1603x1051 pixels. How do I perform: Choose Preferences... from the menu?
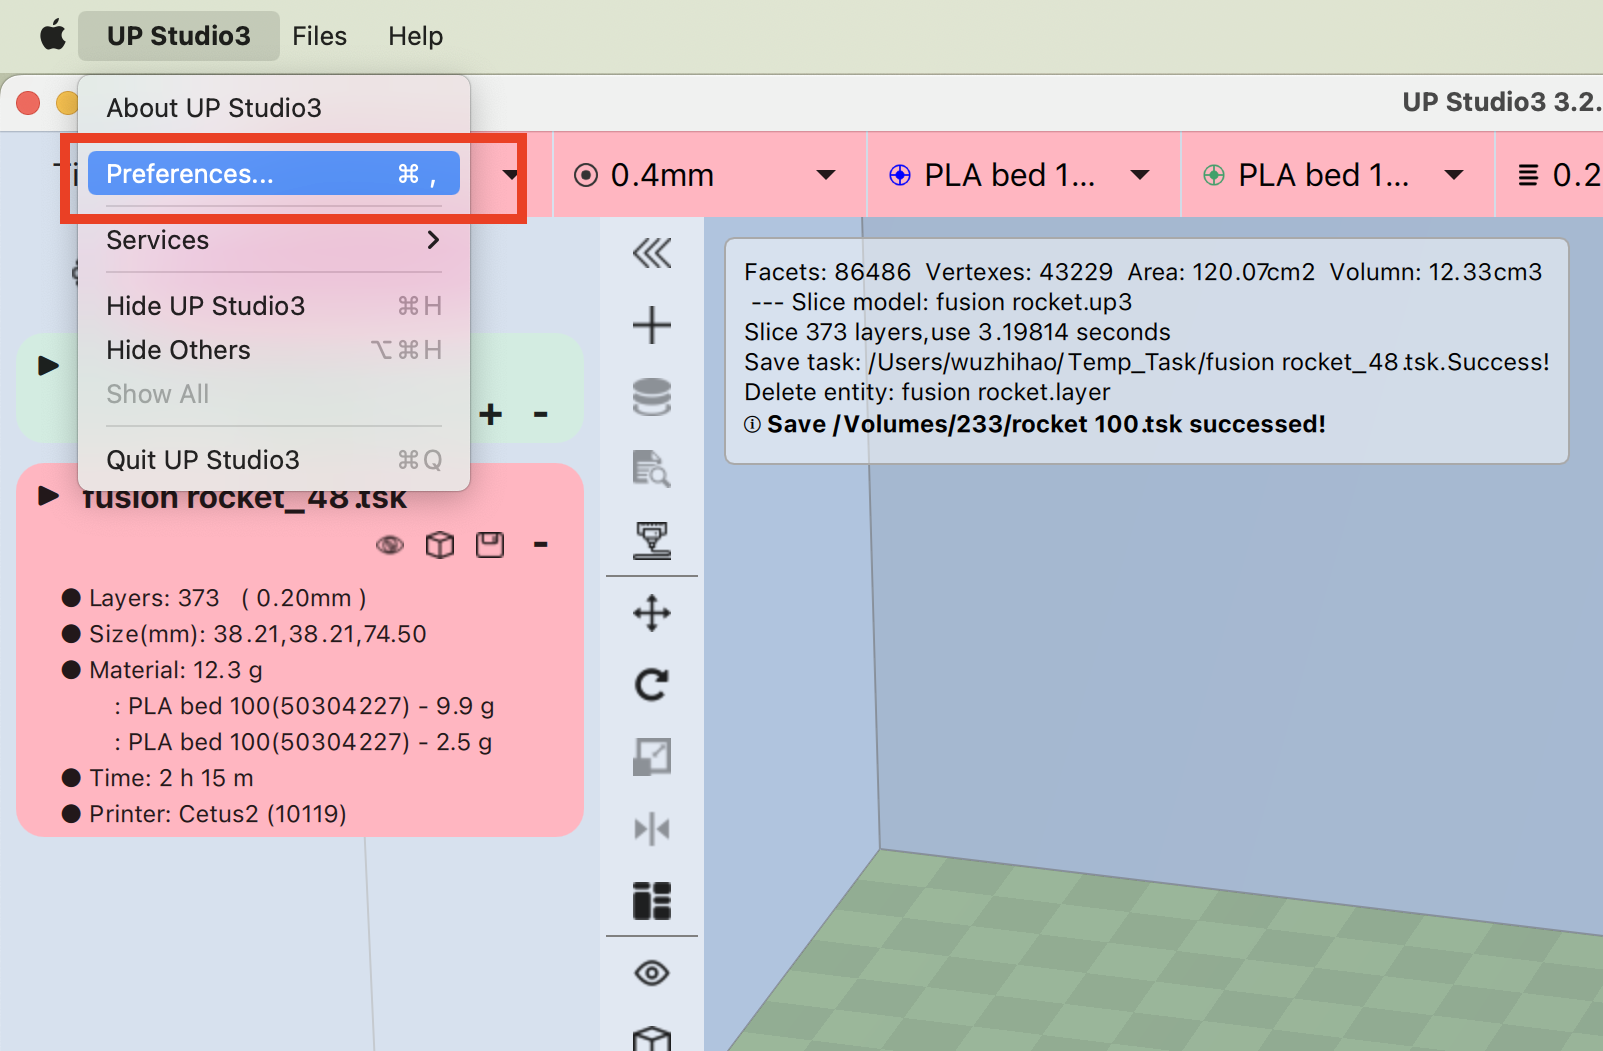[273, 174]
